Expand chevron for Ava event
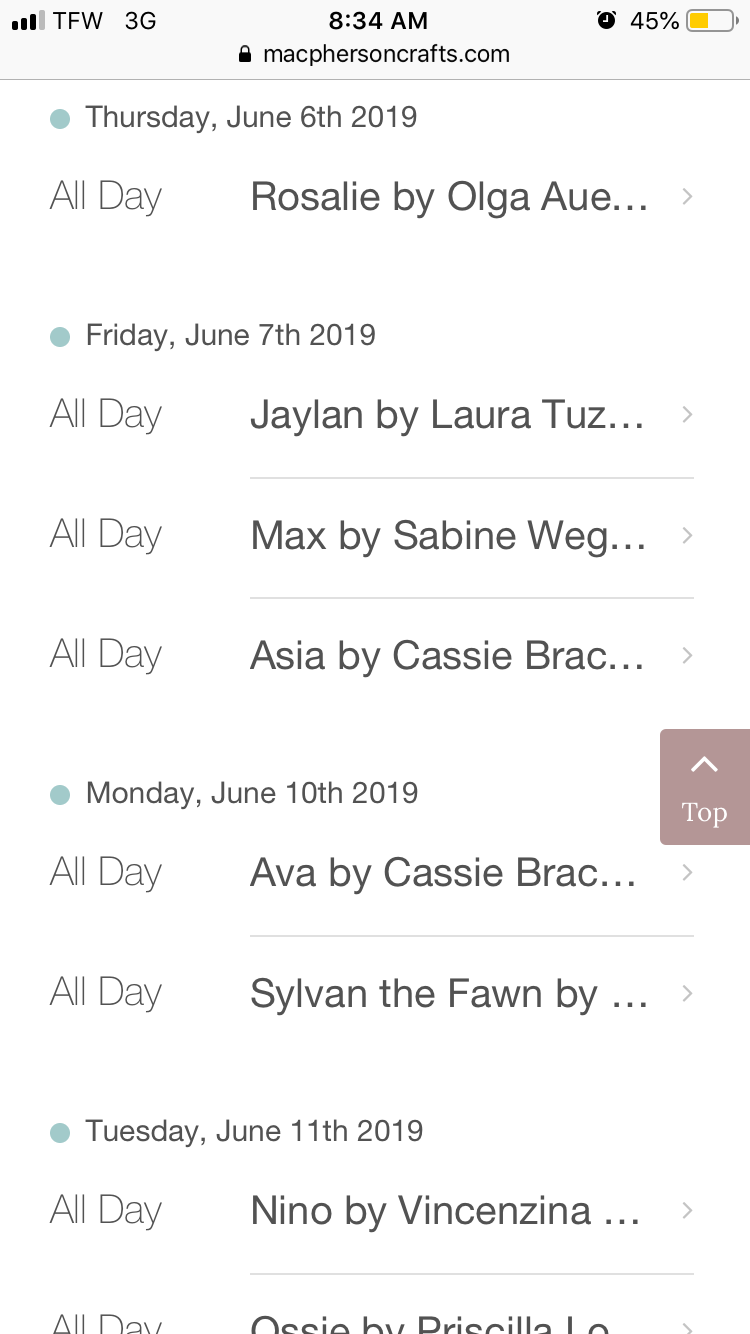The image size is (750, 1334). point(687,873)
